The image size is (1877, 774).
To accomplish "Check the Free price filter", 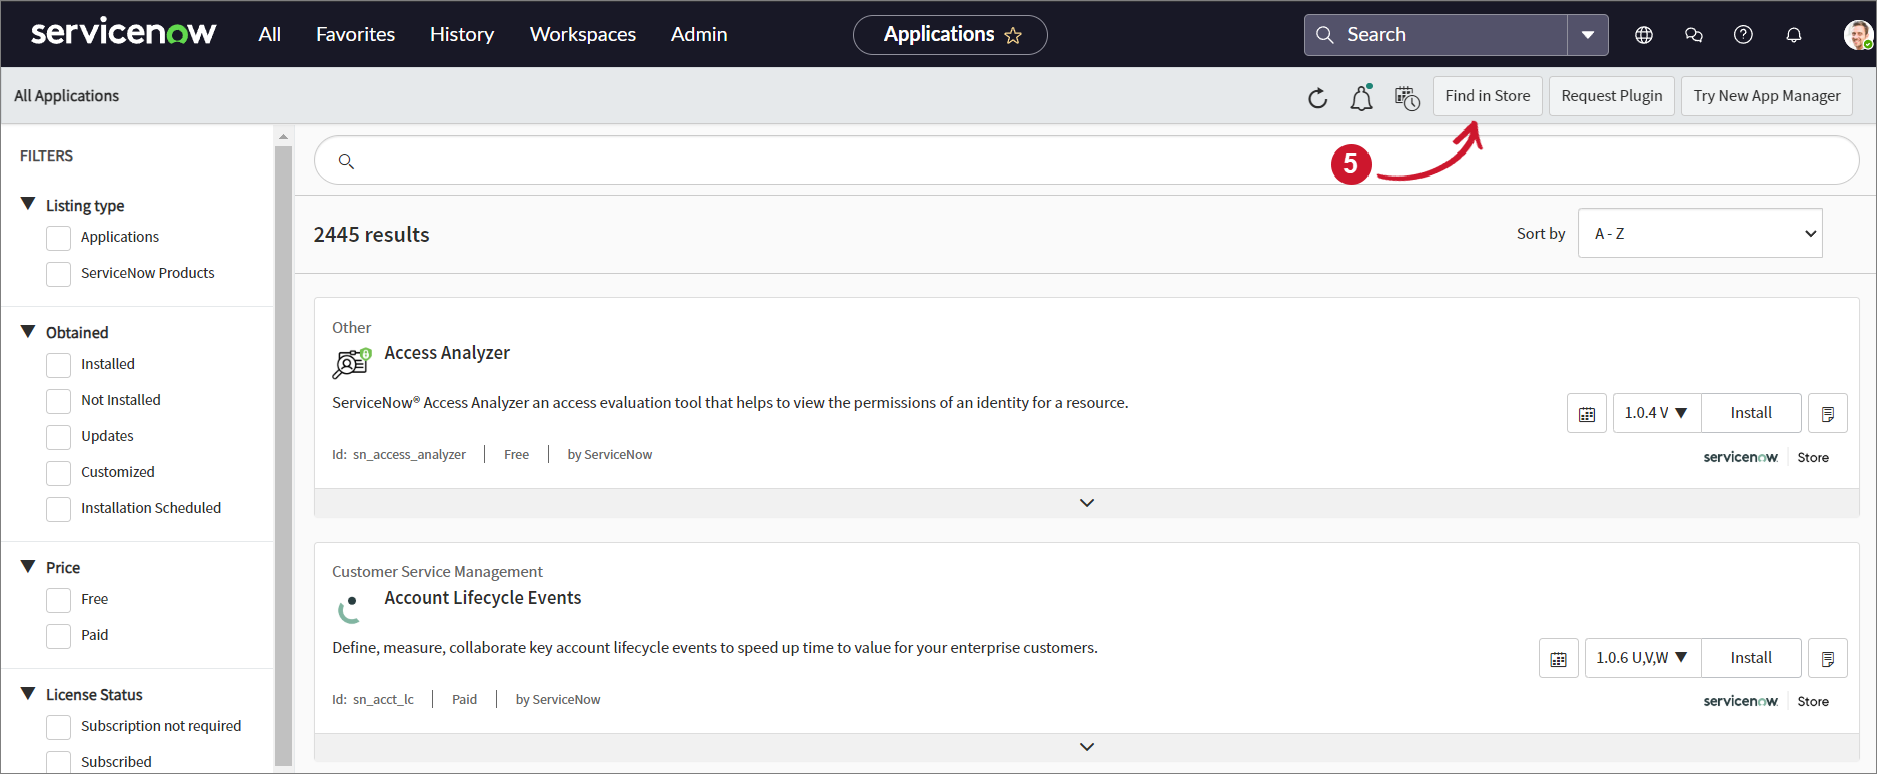I will tap(59, 600).
